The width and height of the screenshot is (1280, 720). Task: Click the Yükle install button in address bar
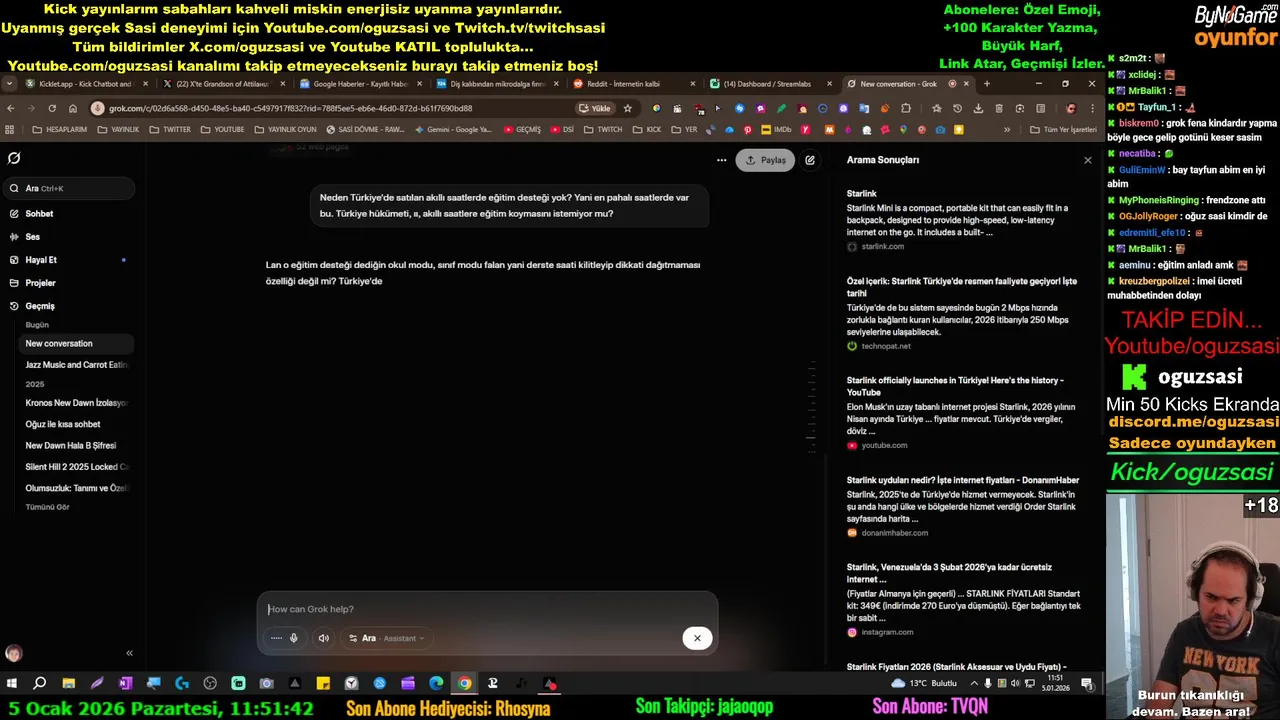(x=595, y=108)
